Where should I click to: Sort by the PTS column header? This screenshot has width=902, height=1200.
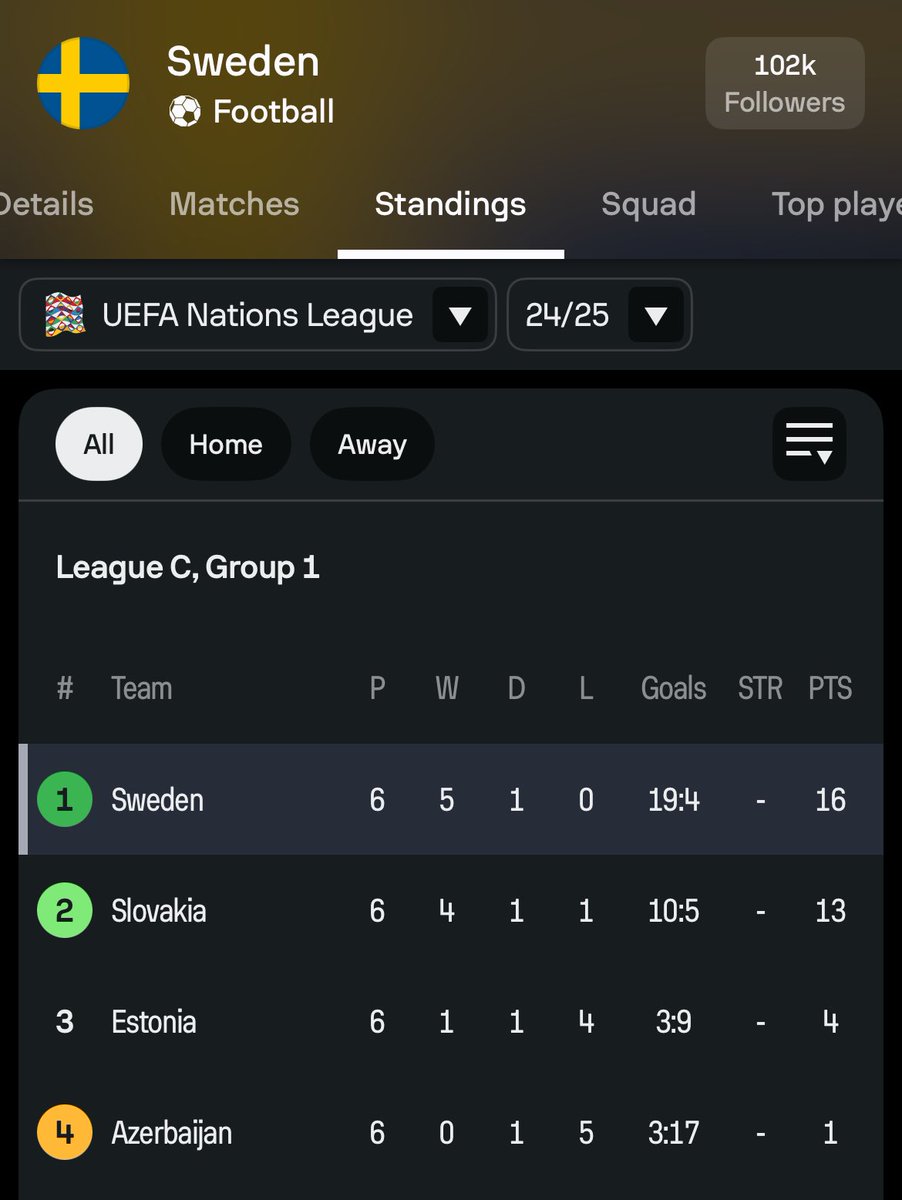[830, 688]
